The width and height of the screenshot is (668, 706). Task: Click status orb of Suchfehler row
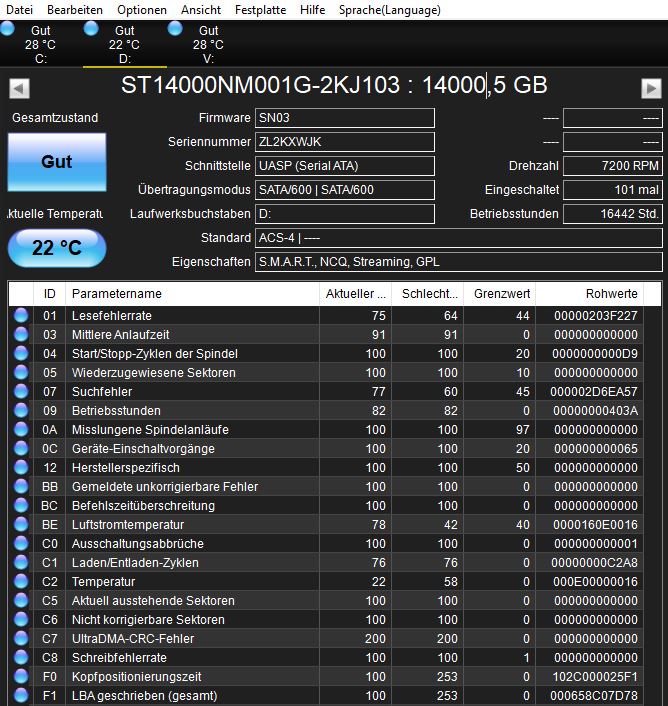tap(21, 391)
